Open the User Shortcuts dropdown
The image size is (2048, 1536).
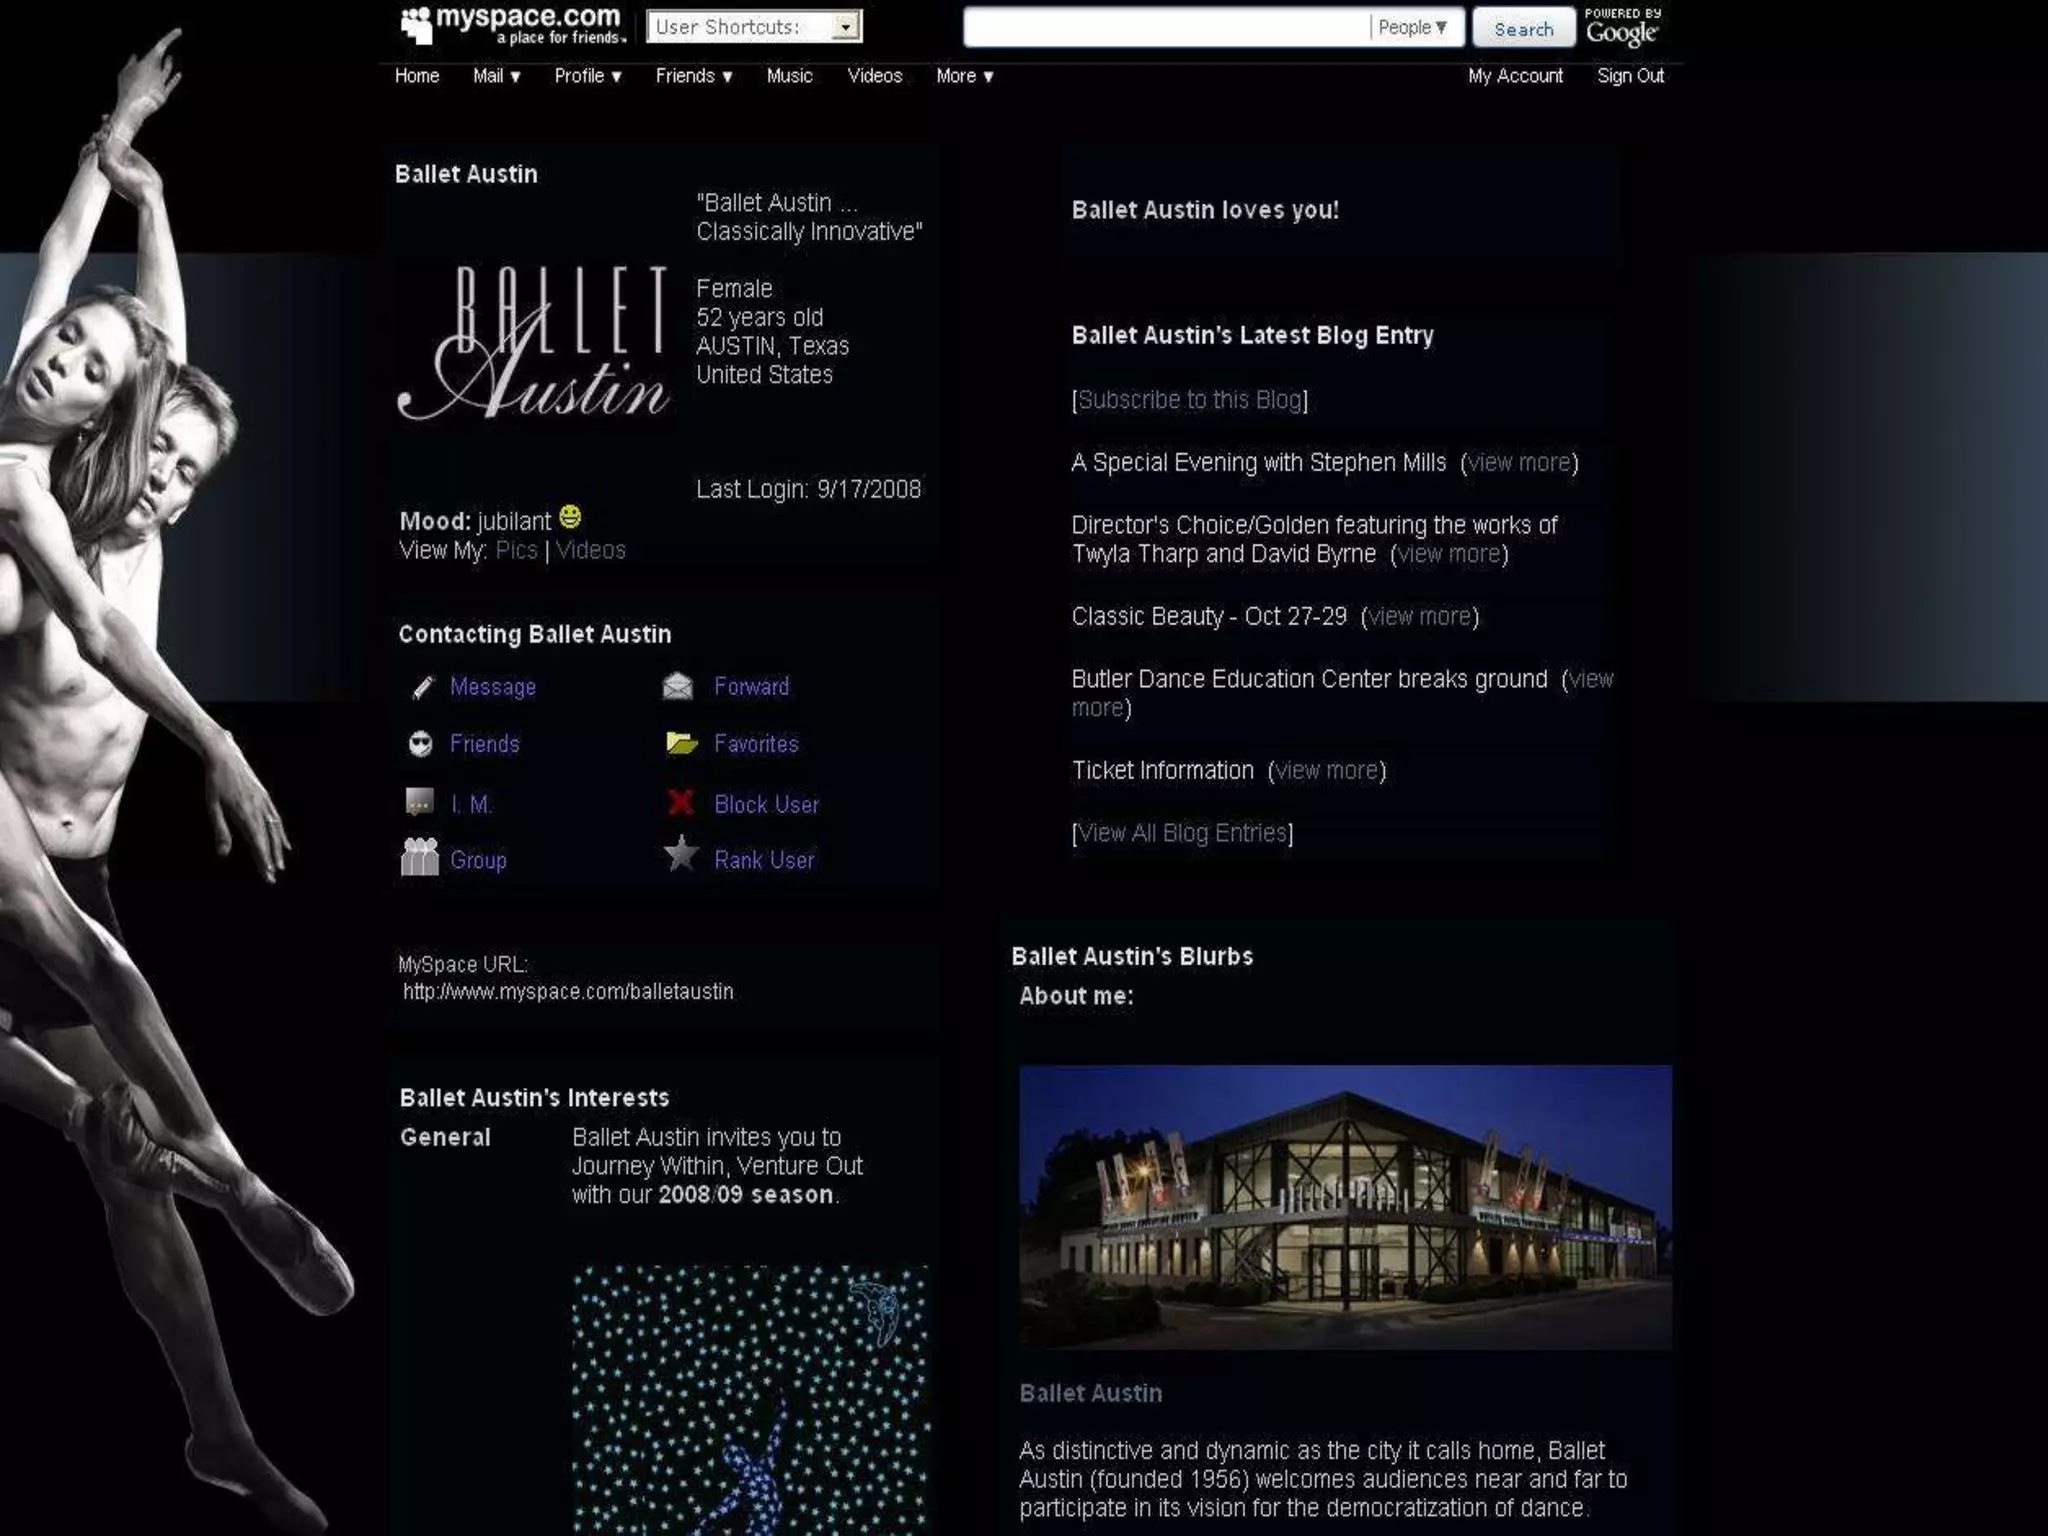[754, 27]
